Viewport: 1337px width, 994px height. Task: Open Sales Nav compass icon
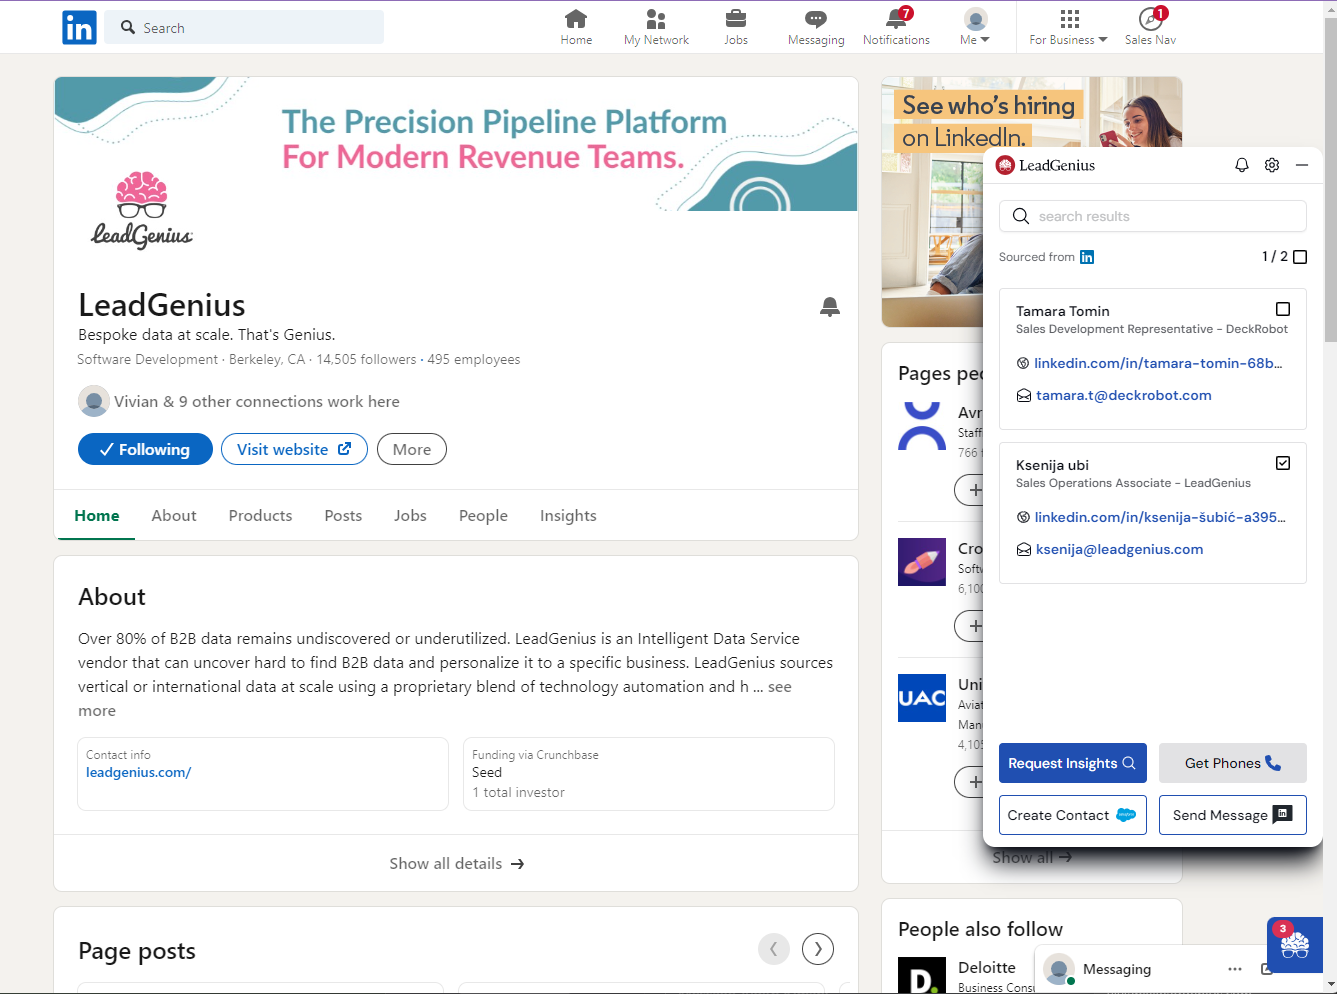1150,27
